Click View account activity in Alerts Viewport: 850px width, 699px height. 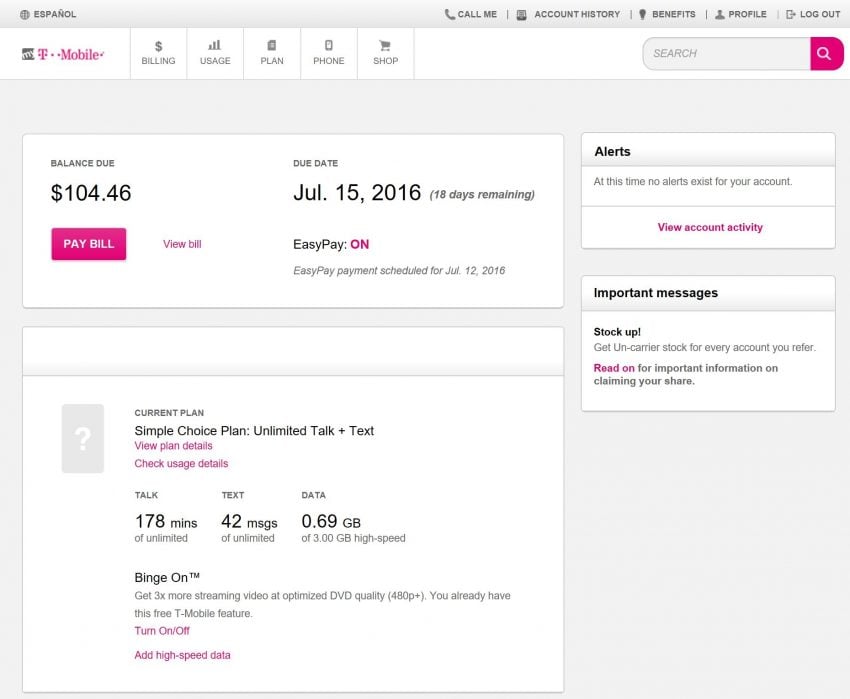(709, 227)
